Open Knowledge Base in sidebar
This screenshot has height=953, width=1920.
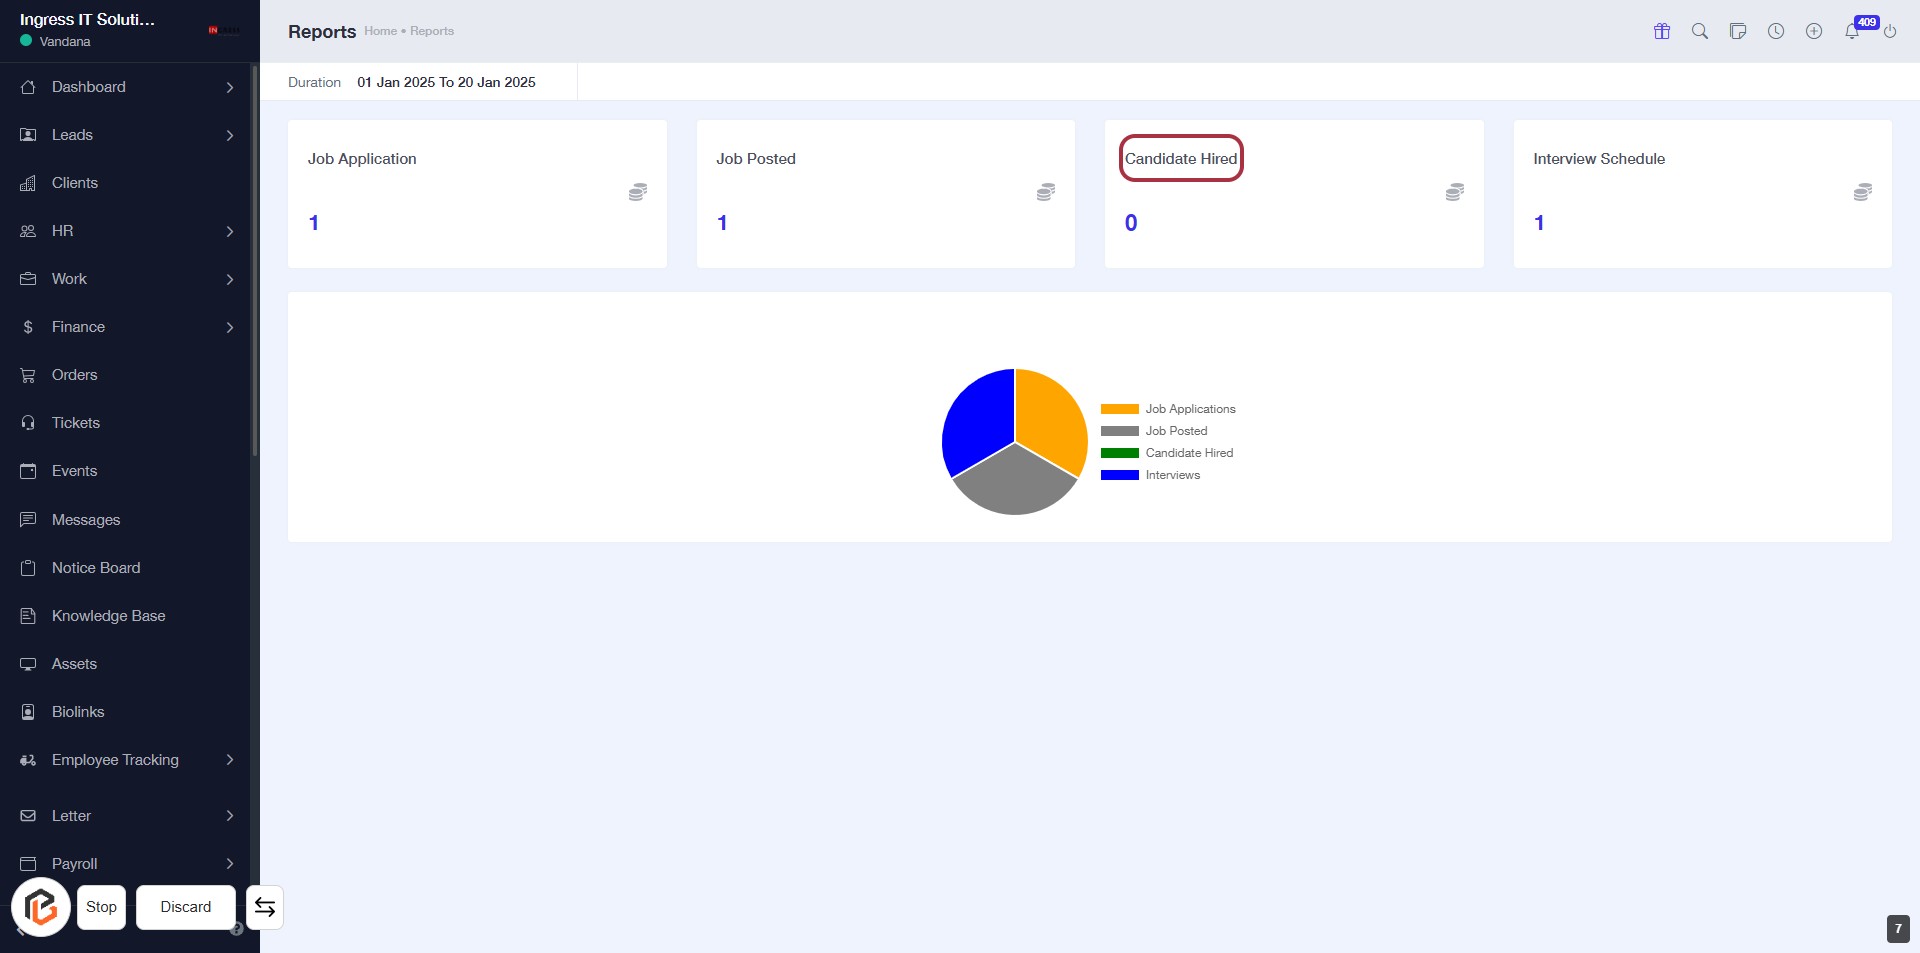[x=108, y=616]
